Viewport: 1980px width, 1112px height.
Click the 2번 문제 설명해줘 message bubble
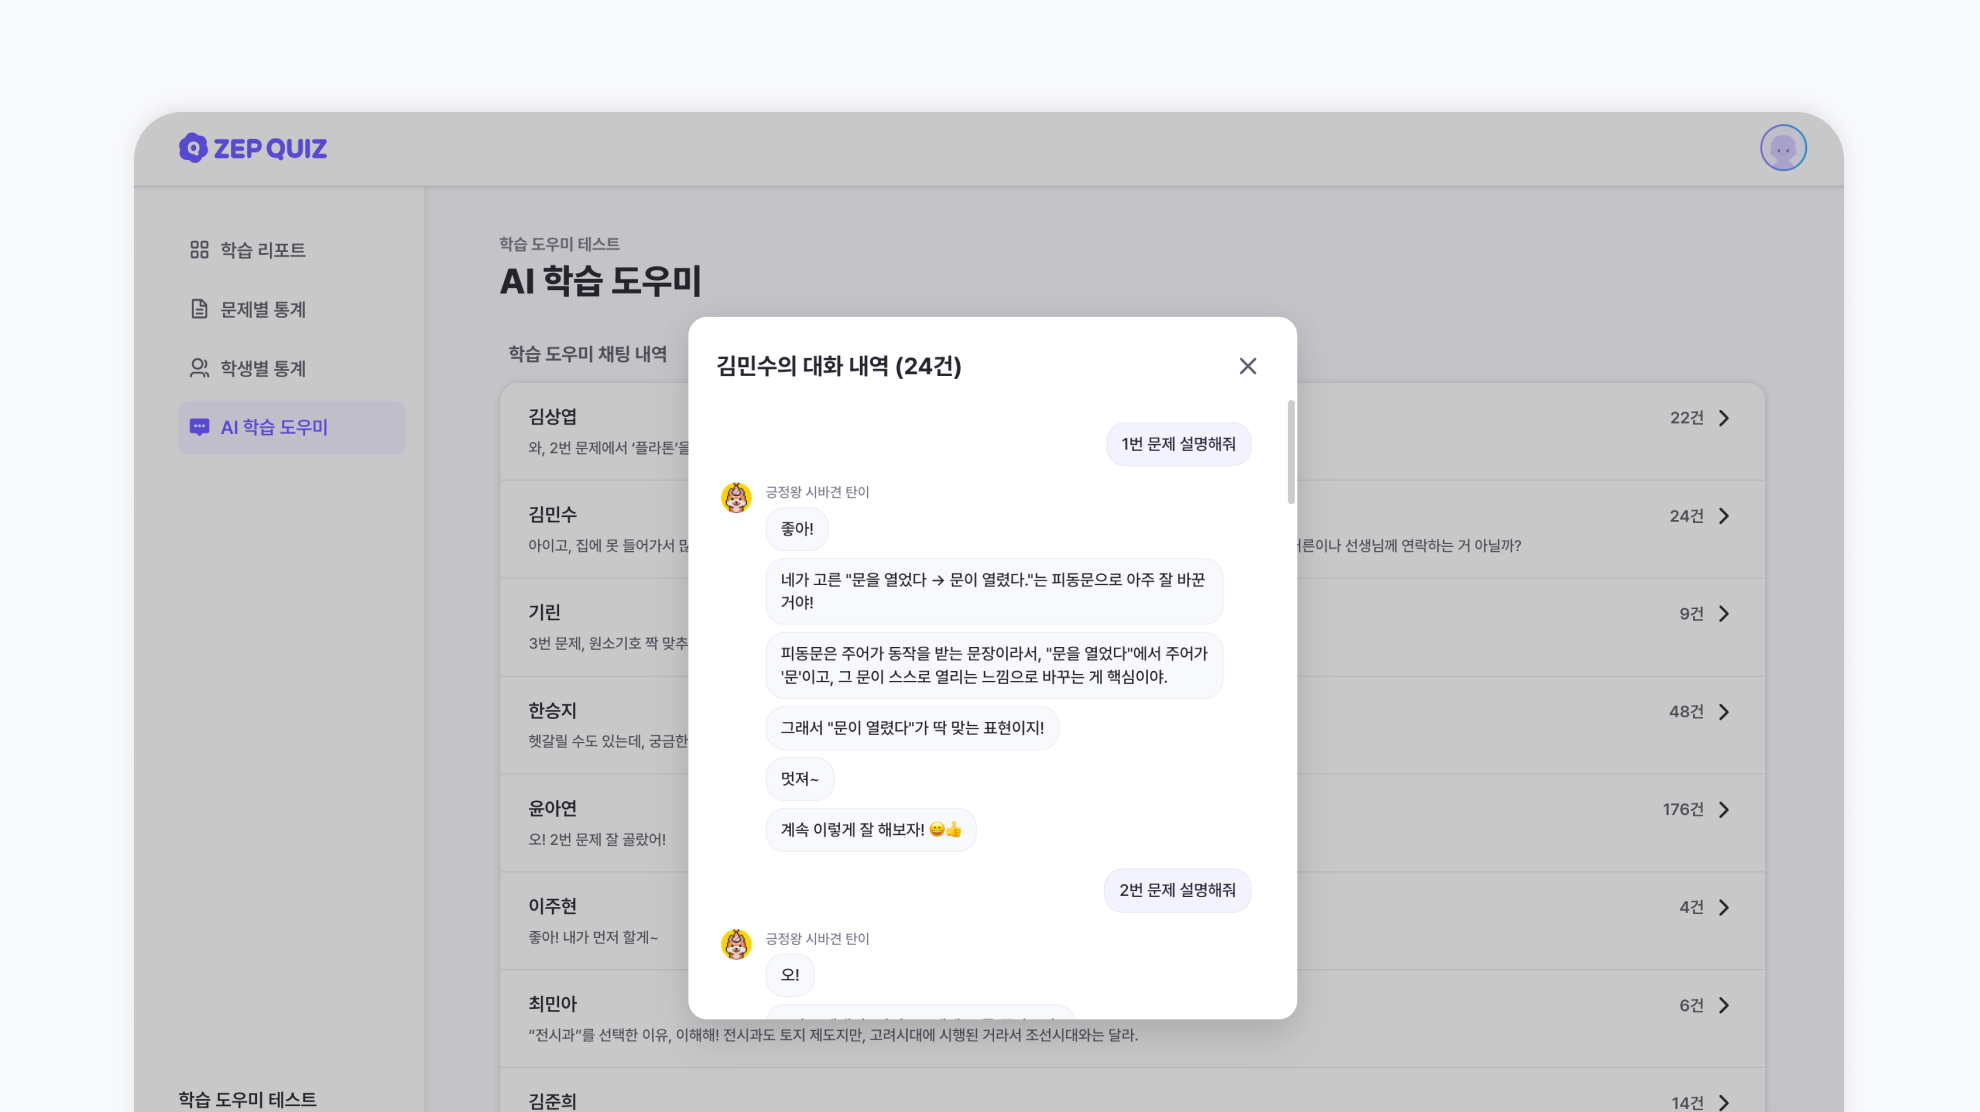[1177, 890]
